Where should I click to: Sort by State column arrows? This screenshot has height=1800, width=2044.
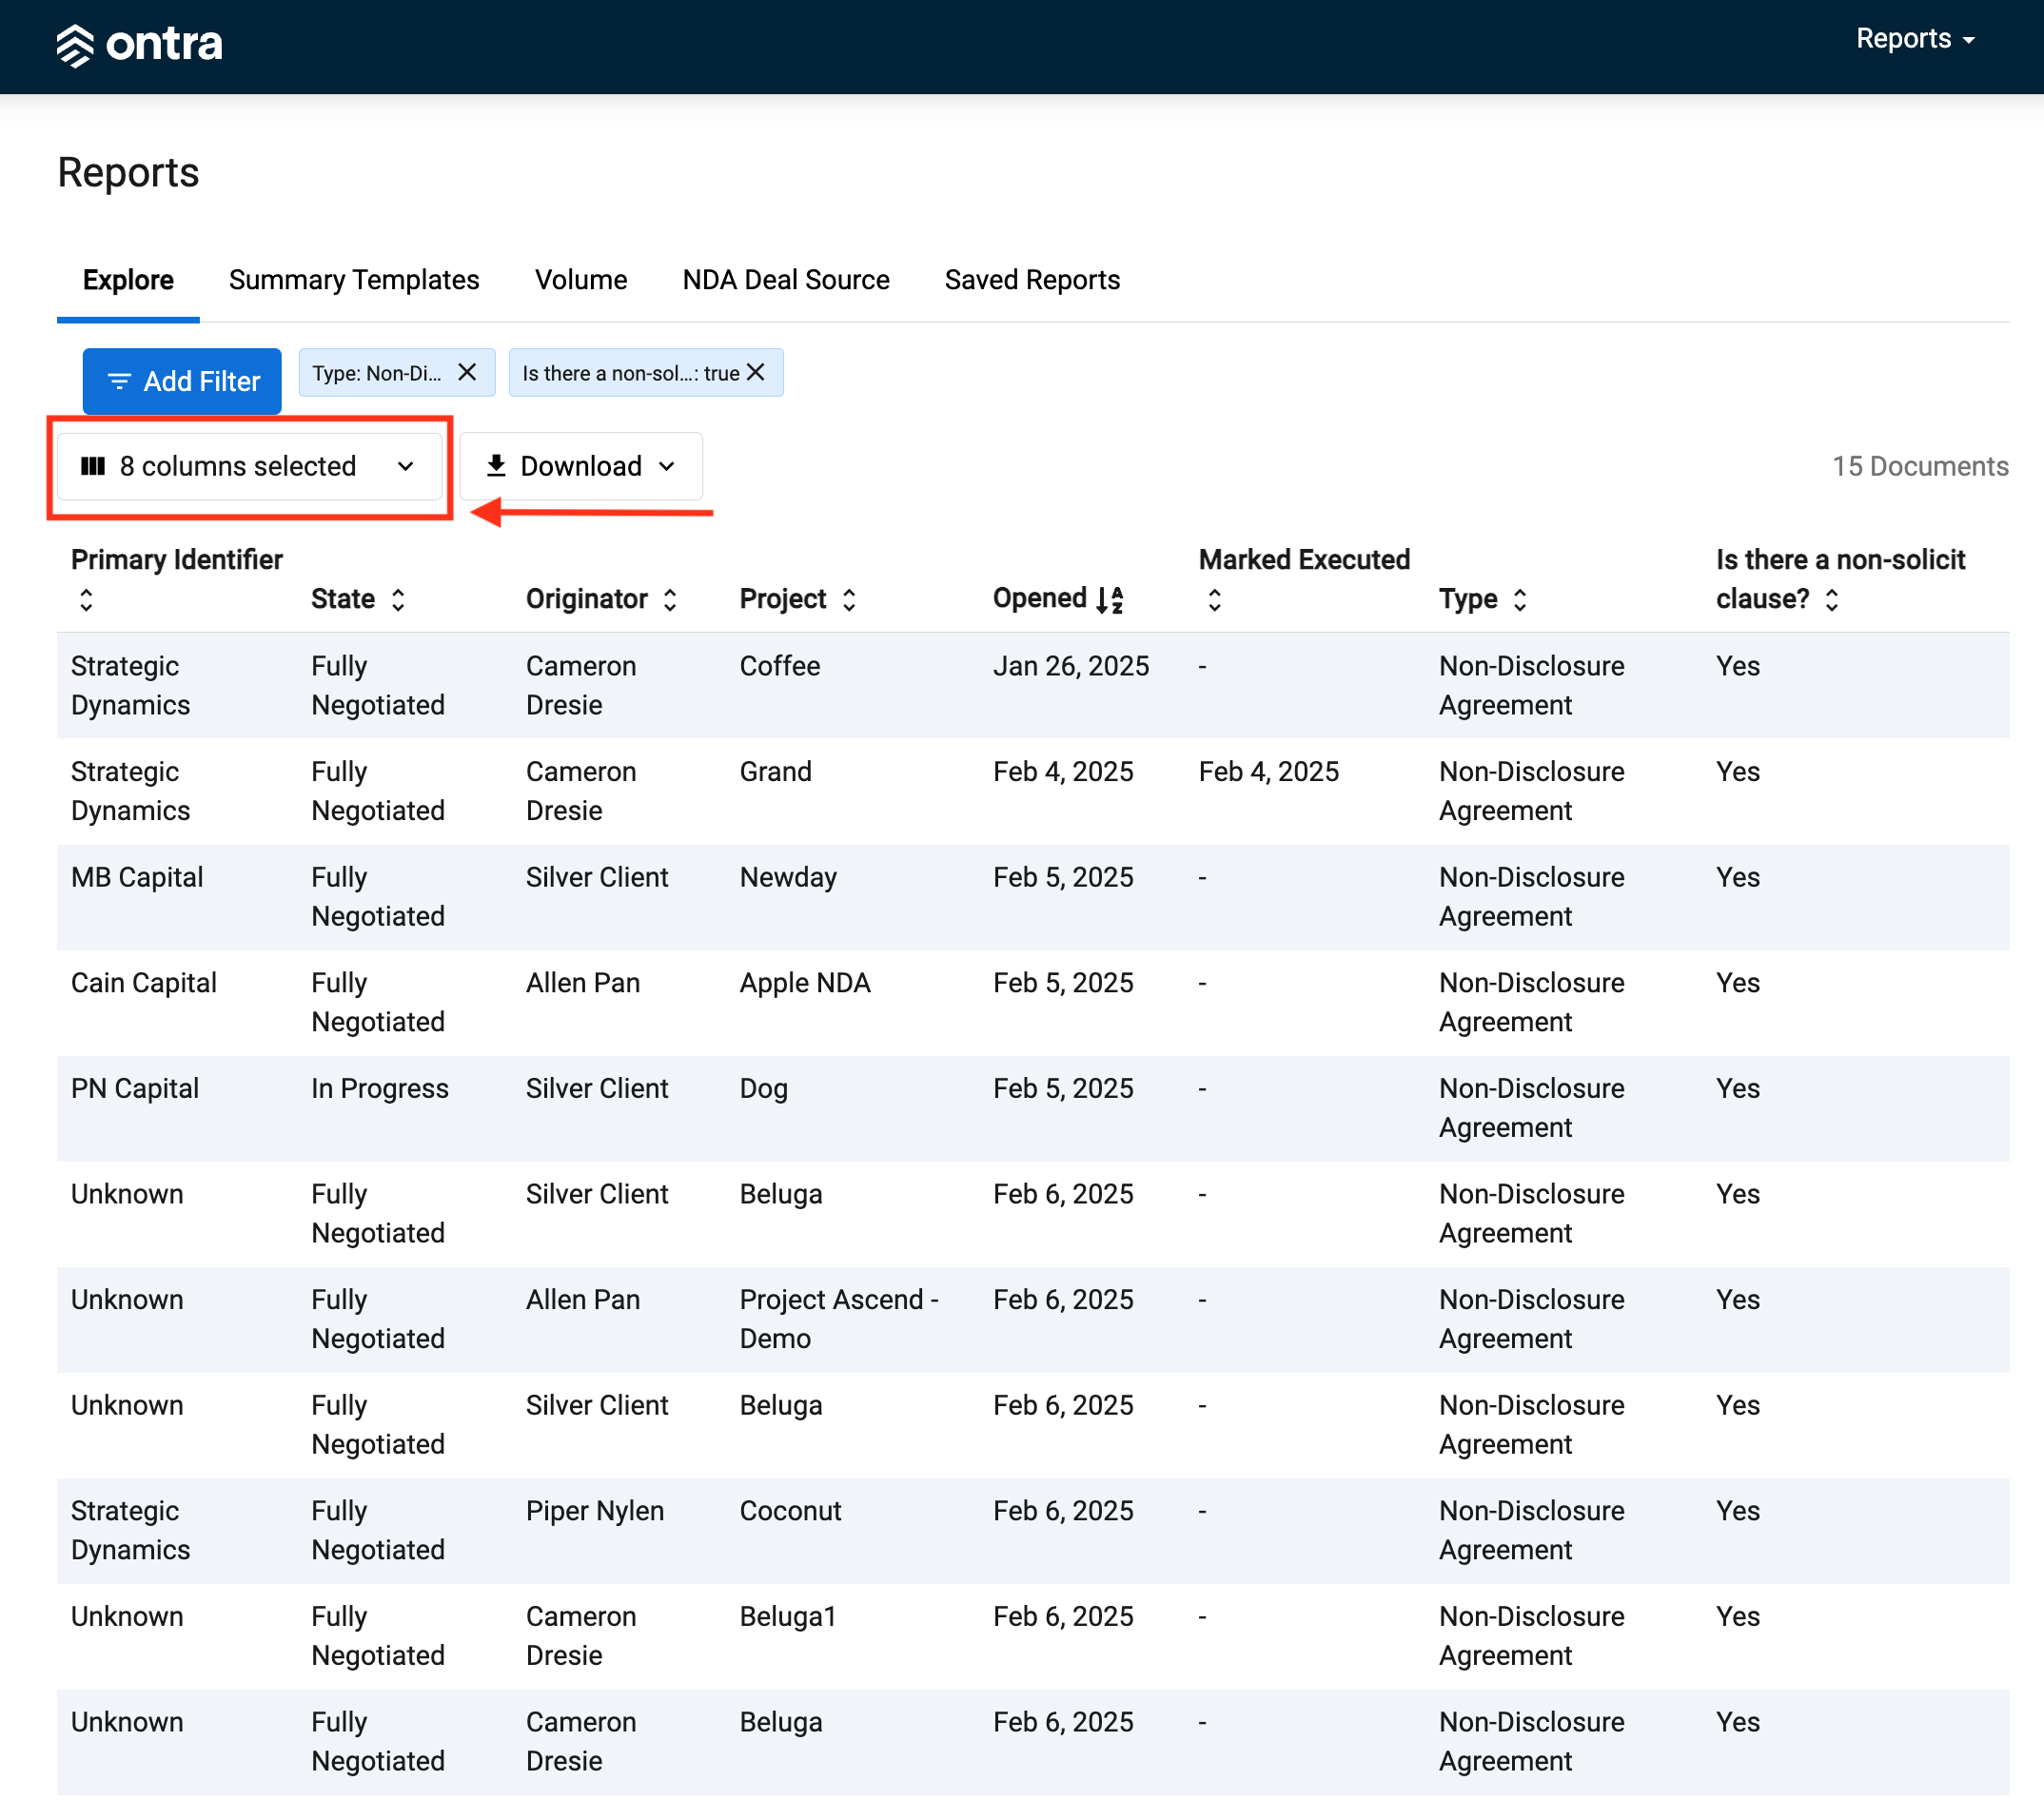pos(398,600)
